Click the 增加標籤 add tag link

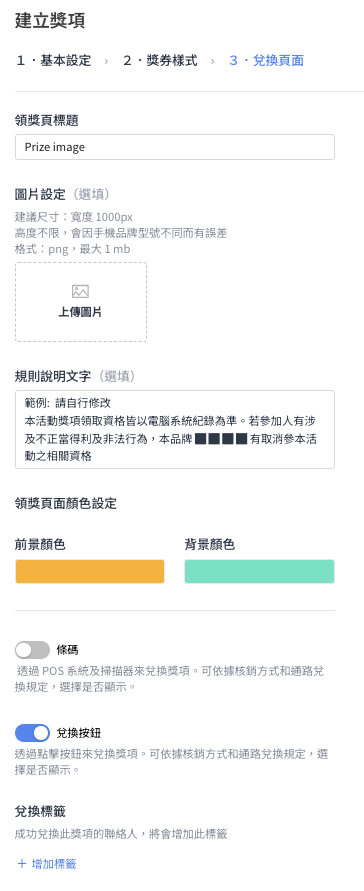[47, 864]
